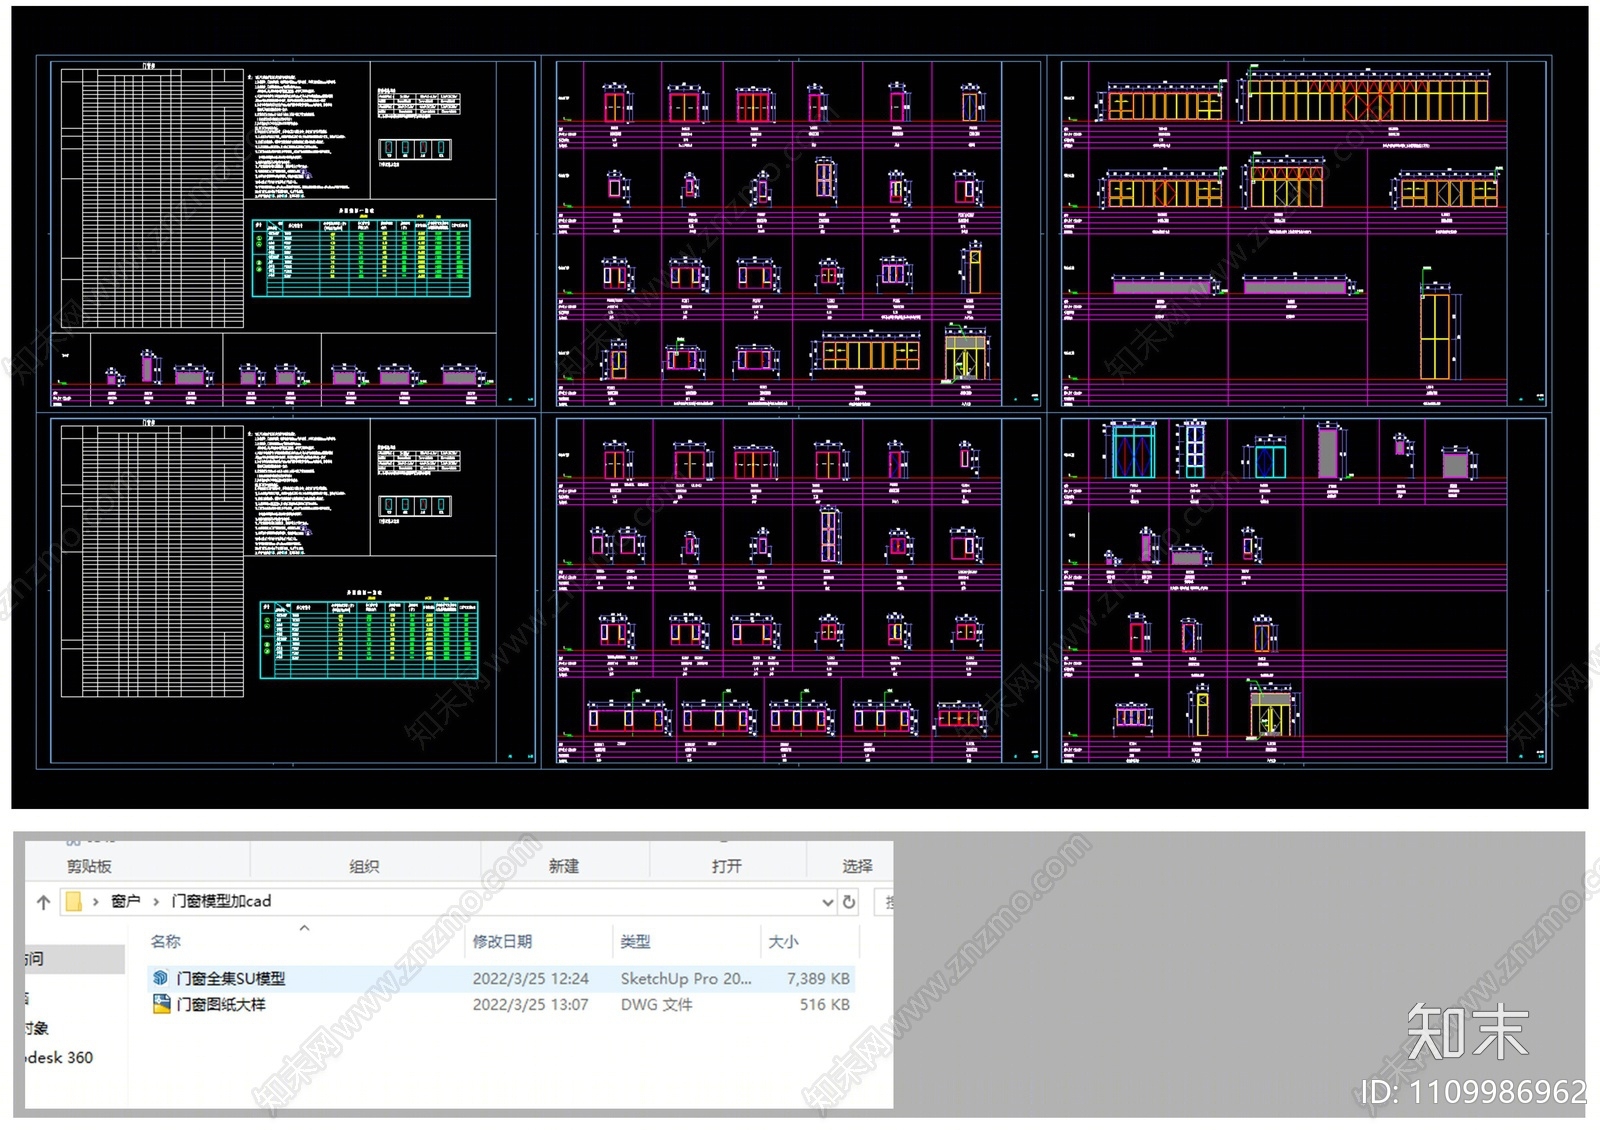The image size is (1600, 1131).
Task: Click the 门窗模型加cad breadcrumb folder
Action: (221, 901)
